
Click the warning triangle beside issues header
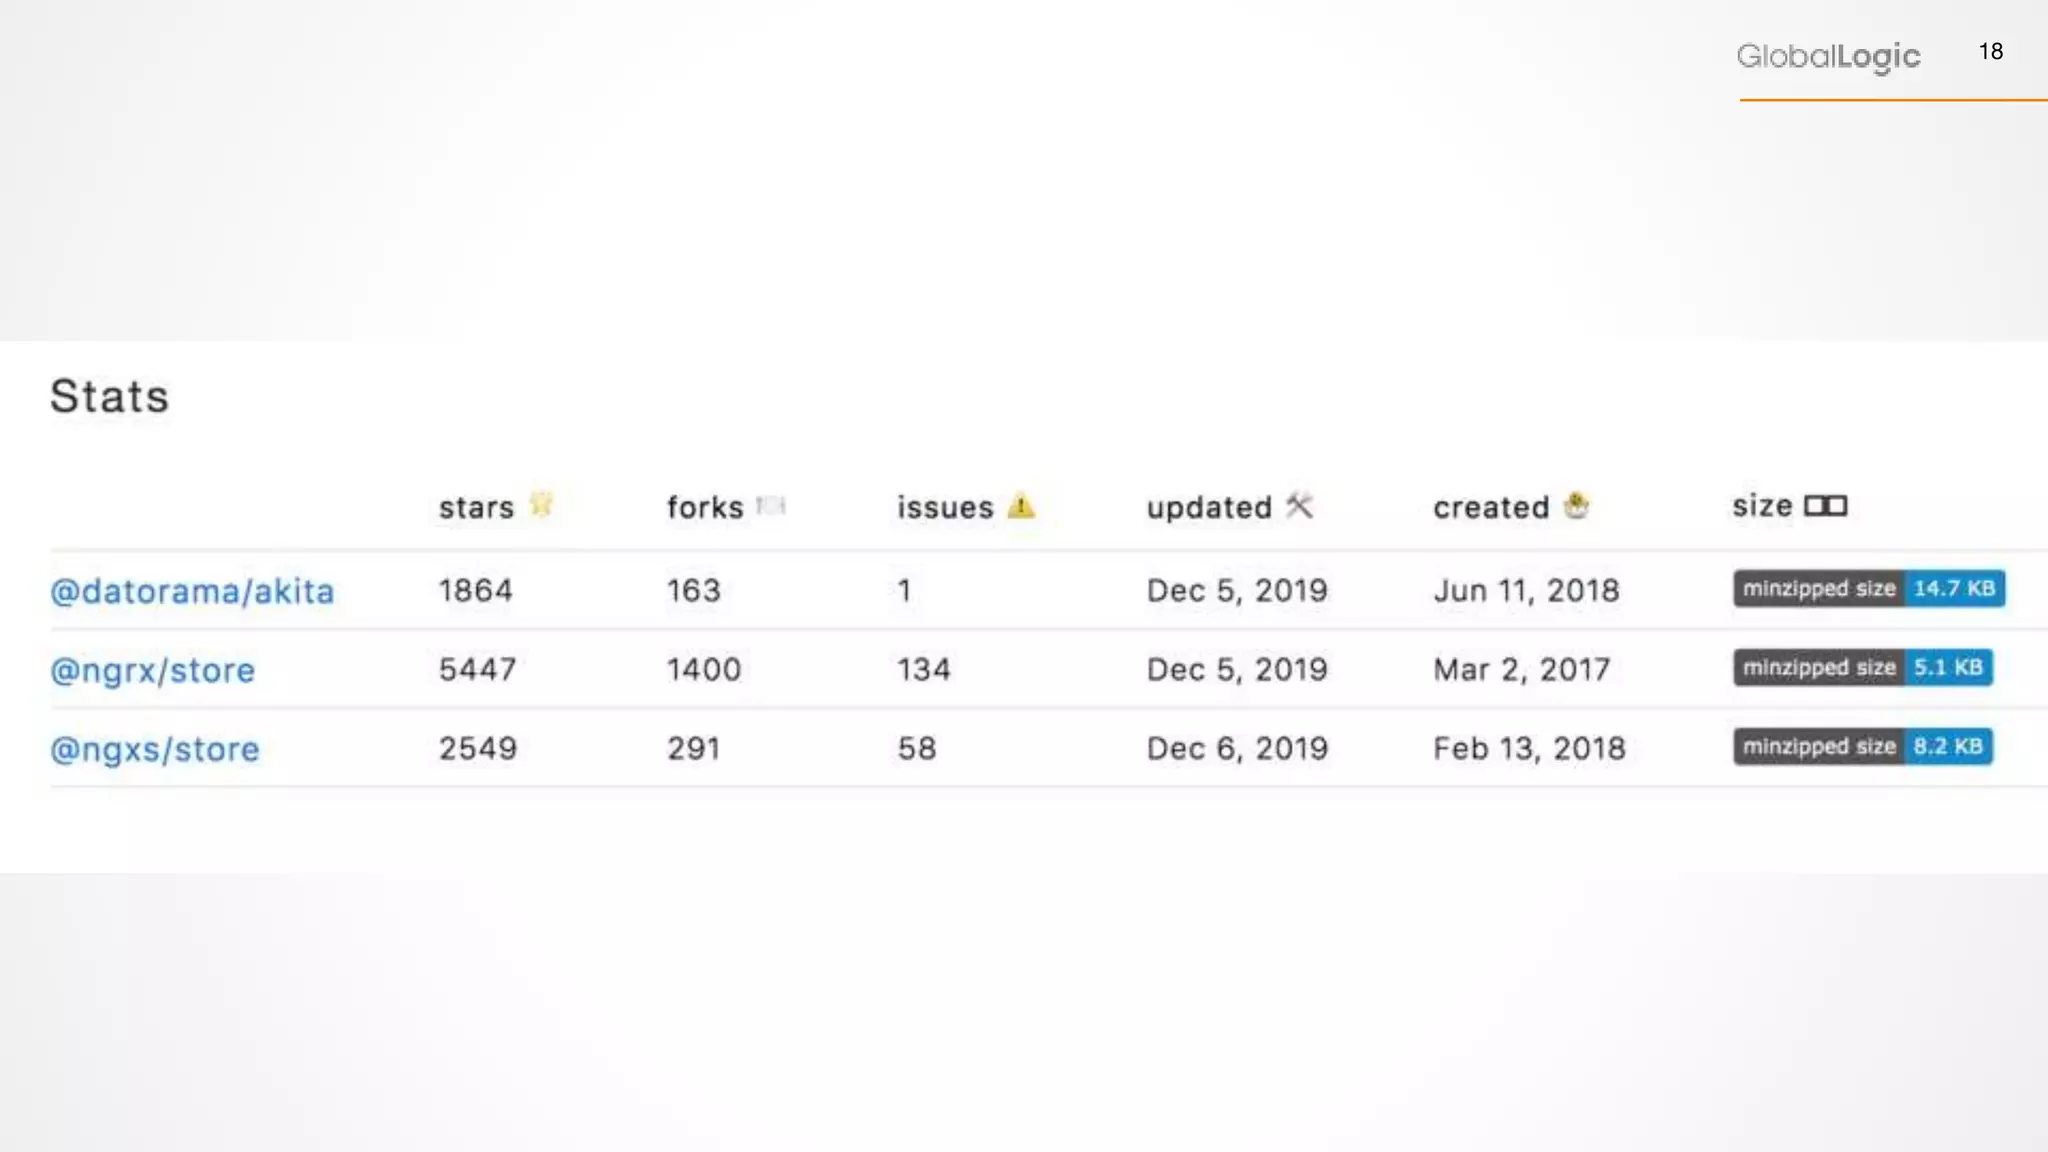tap(1021, 506)
